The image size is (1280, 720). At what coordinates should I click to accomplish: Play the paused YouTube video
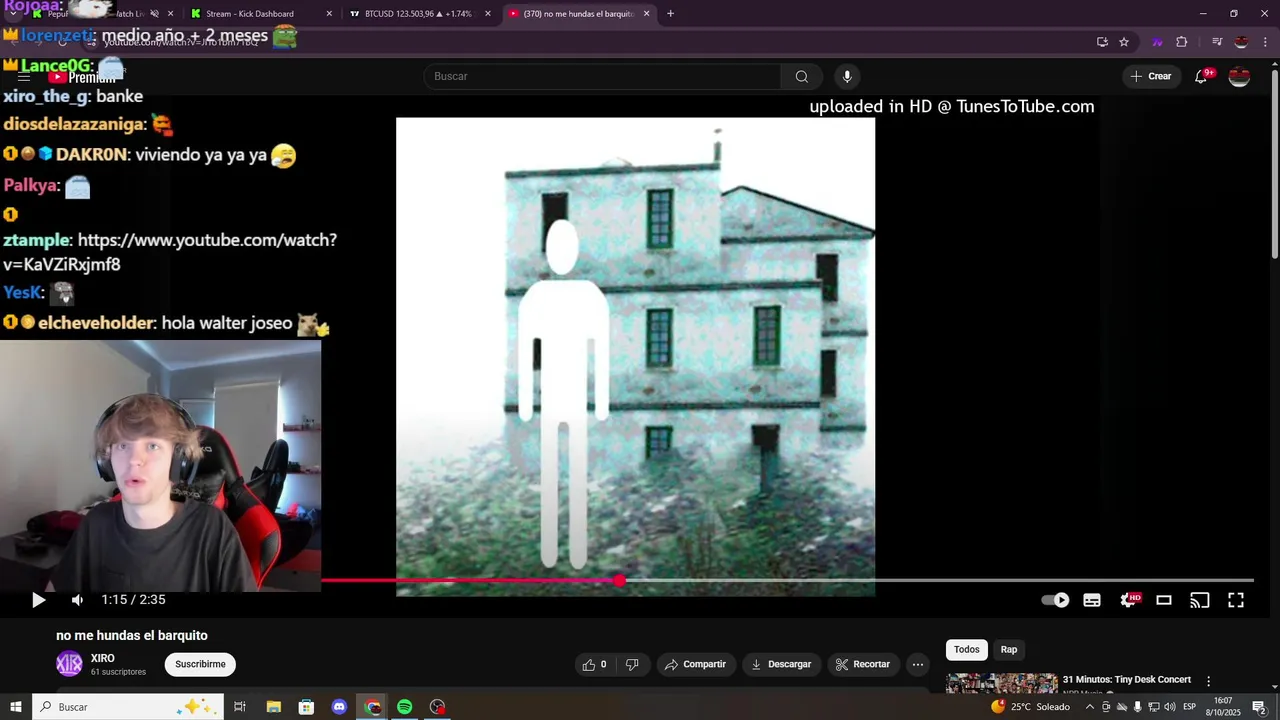click(38, 600)
